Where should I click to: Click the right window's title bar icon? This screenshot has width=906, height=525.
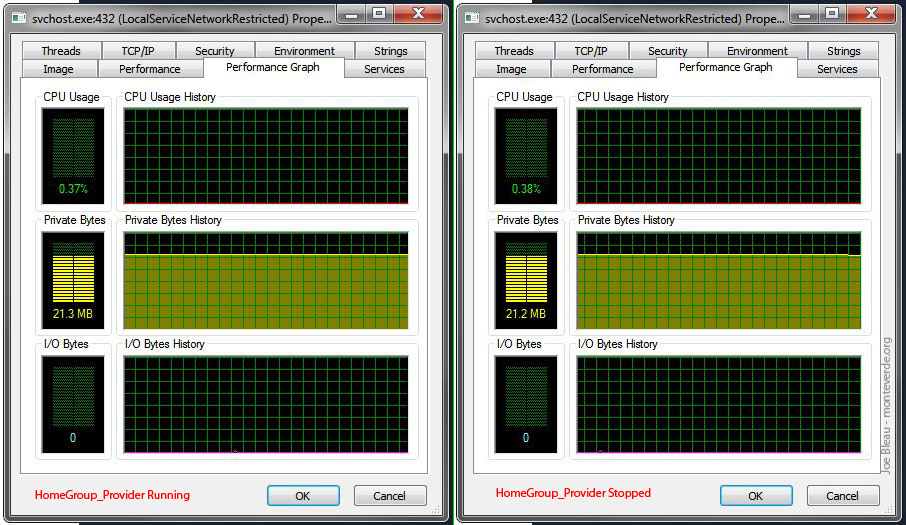pyautogui.click(x=472, y=18)
